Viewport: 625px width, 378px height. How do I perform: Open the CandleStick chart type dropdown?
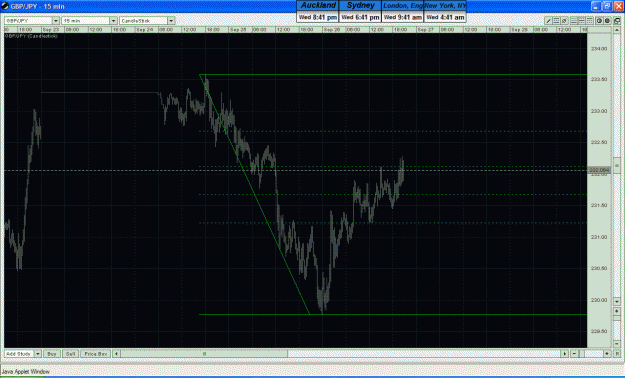pos(171,20)
